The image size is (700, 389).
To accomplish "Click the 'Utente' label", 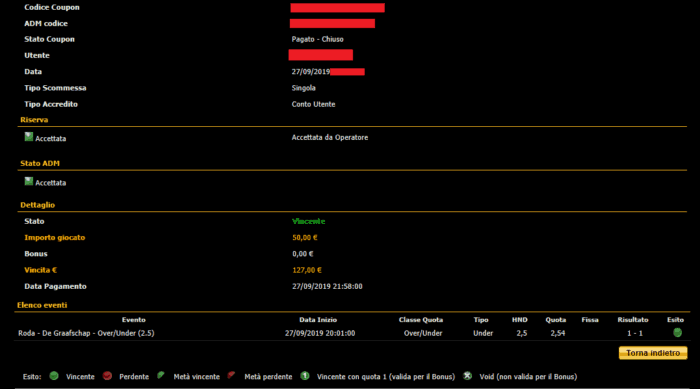I will (x=37, y=55).
